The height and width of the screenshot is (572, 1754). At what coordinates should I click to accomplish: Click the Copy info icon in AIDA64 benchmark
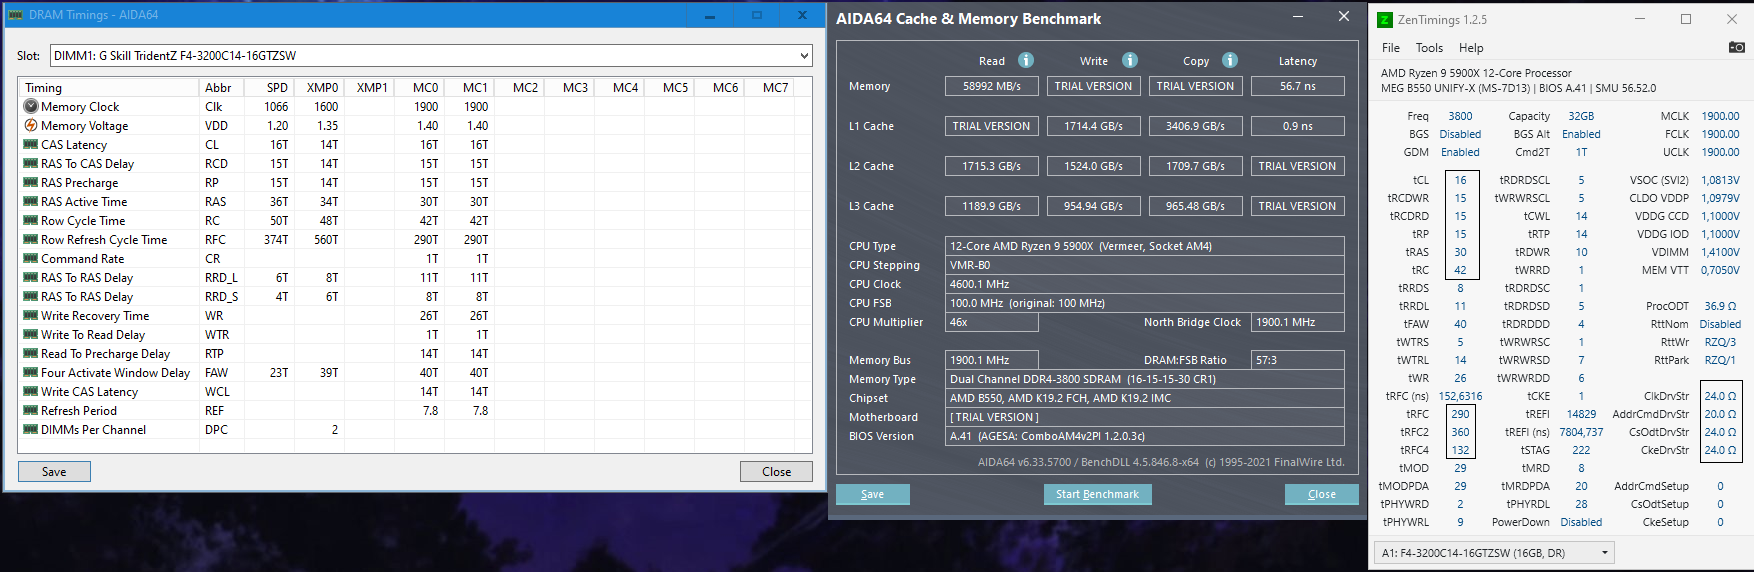1230,60
